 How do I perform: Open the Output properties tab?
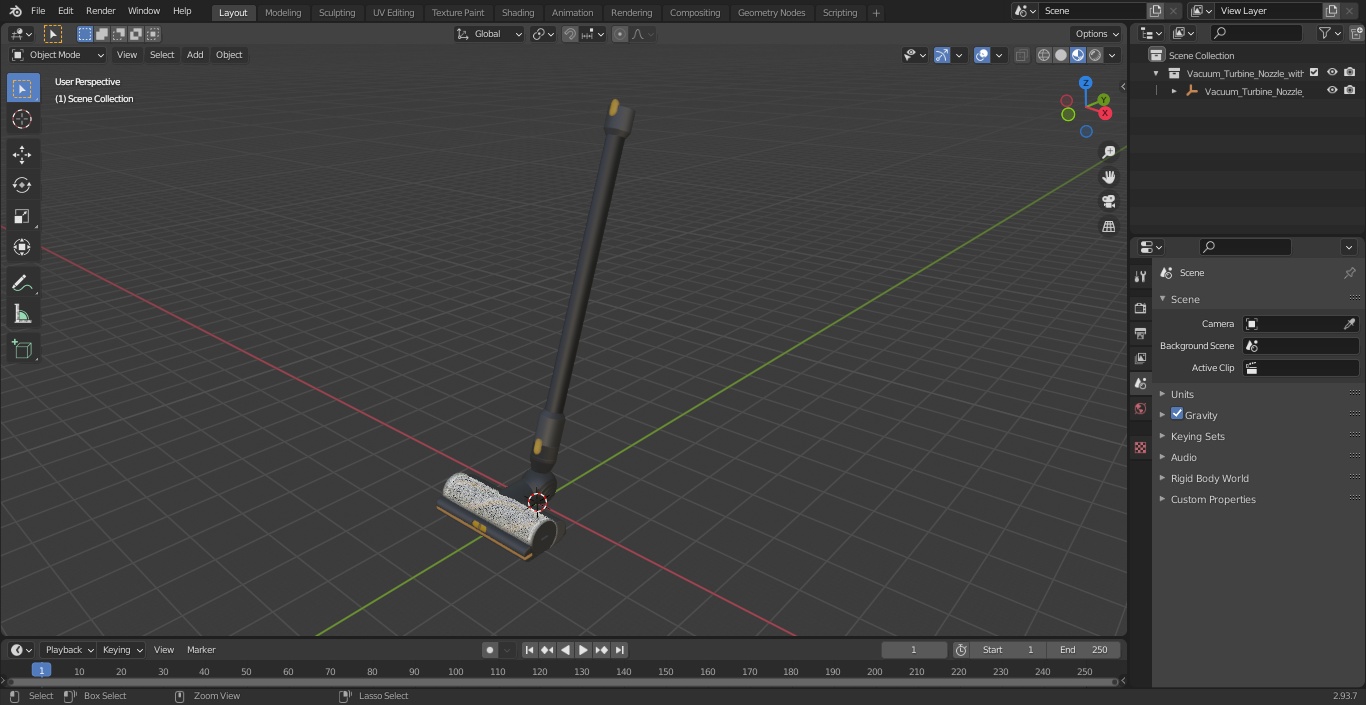(1140, 333)
